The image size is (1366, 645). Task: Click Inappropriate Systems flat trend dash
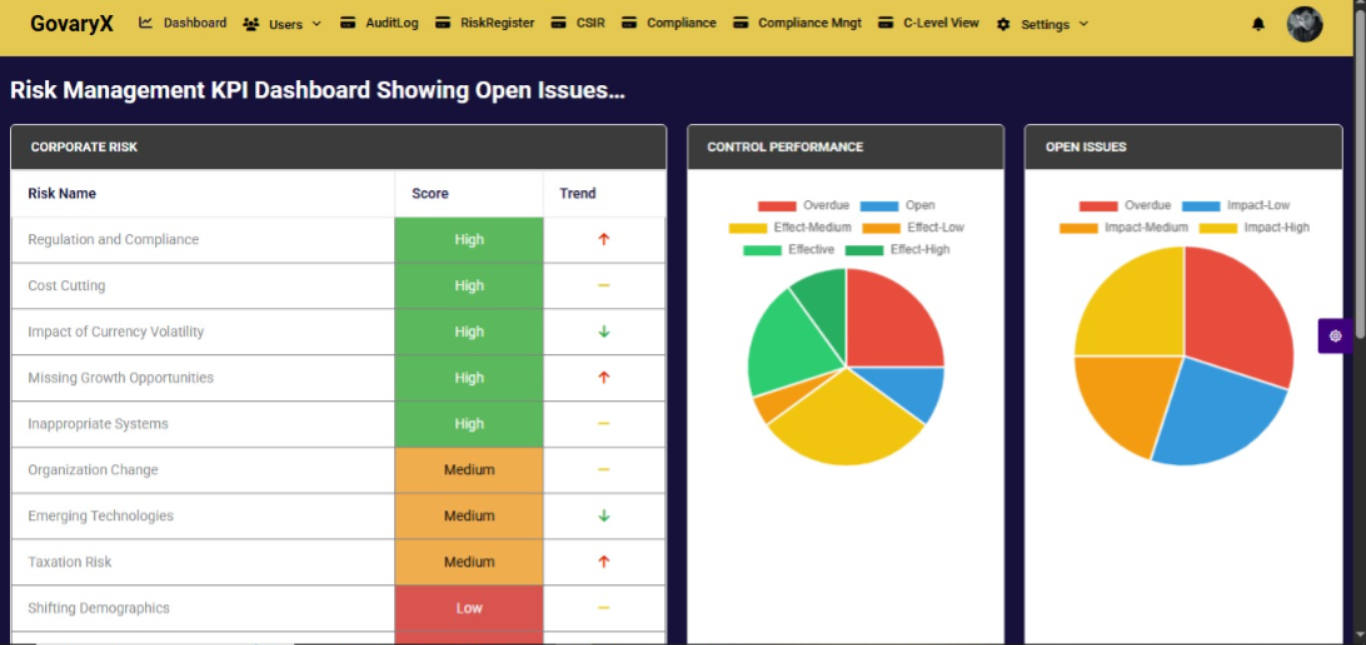604,423
